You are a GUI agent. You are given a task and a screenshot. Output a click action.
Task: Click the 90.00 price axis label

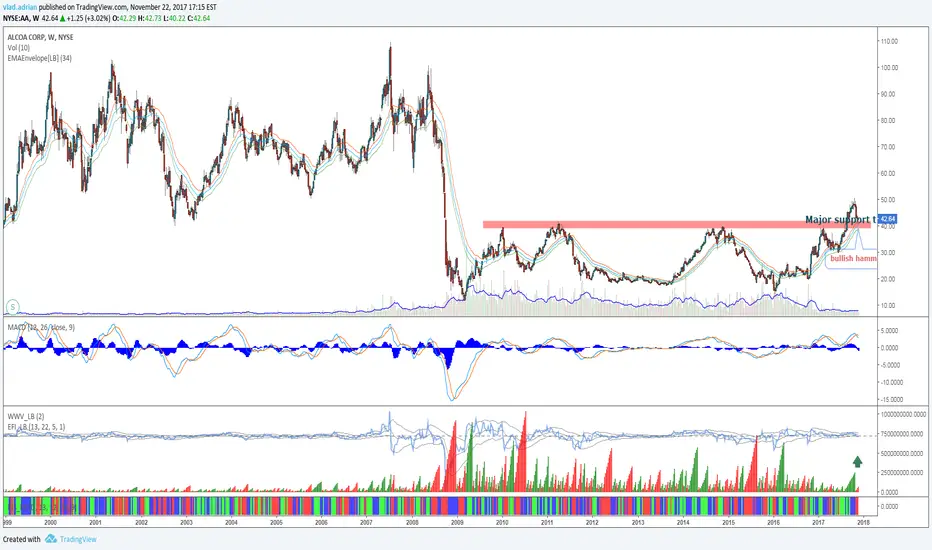(887, 94)
